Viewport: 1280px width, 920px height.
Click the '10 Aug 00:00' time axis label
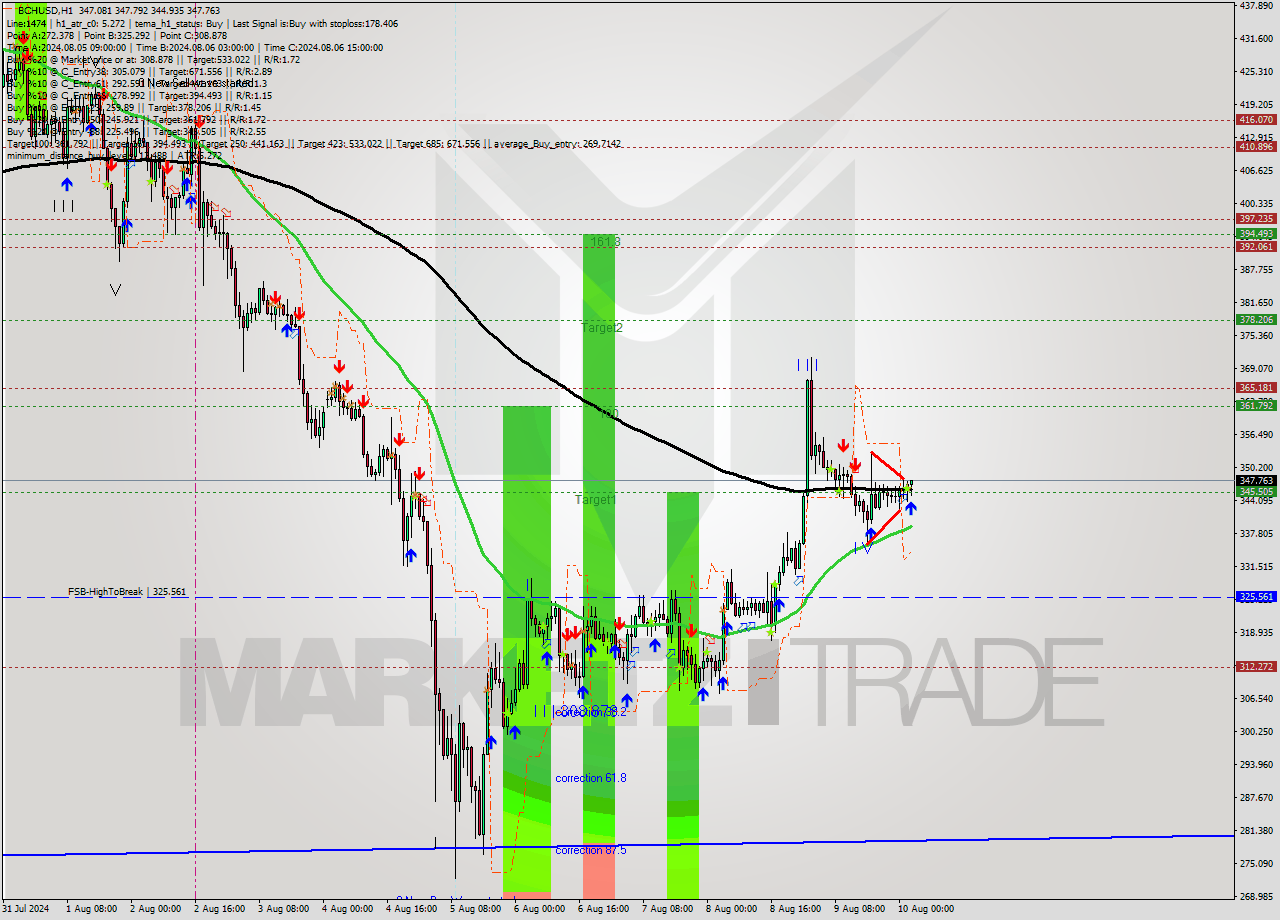pyautogui.click(x=925, y=909)
